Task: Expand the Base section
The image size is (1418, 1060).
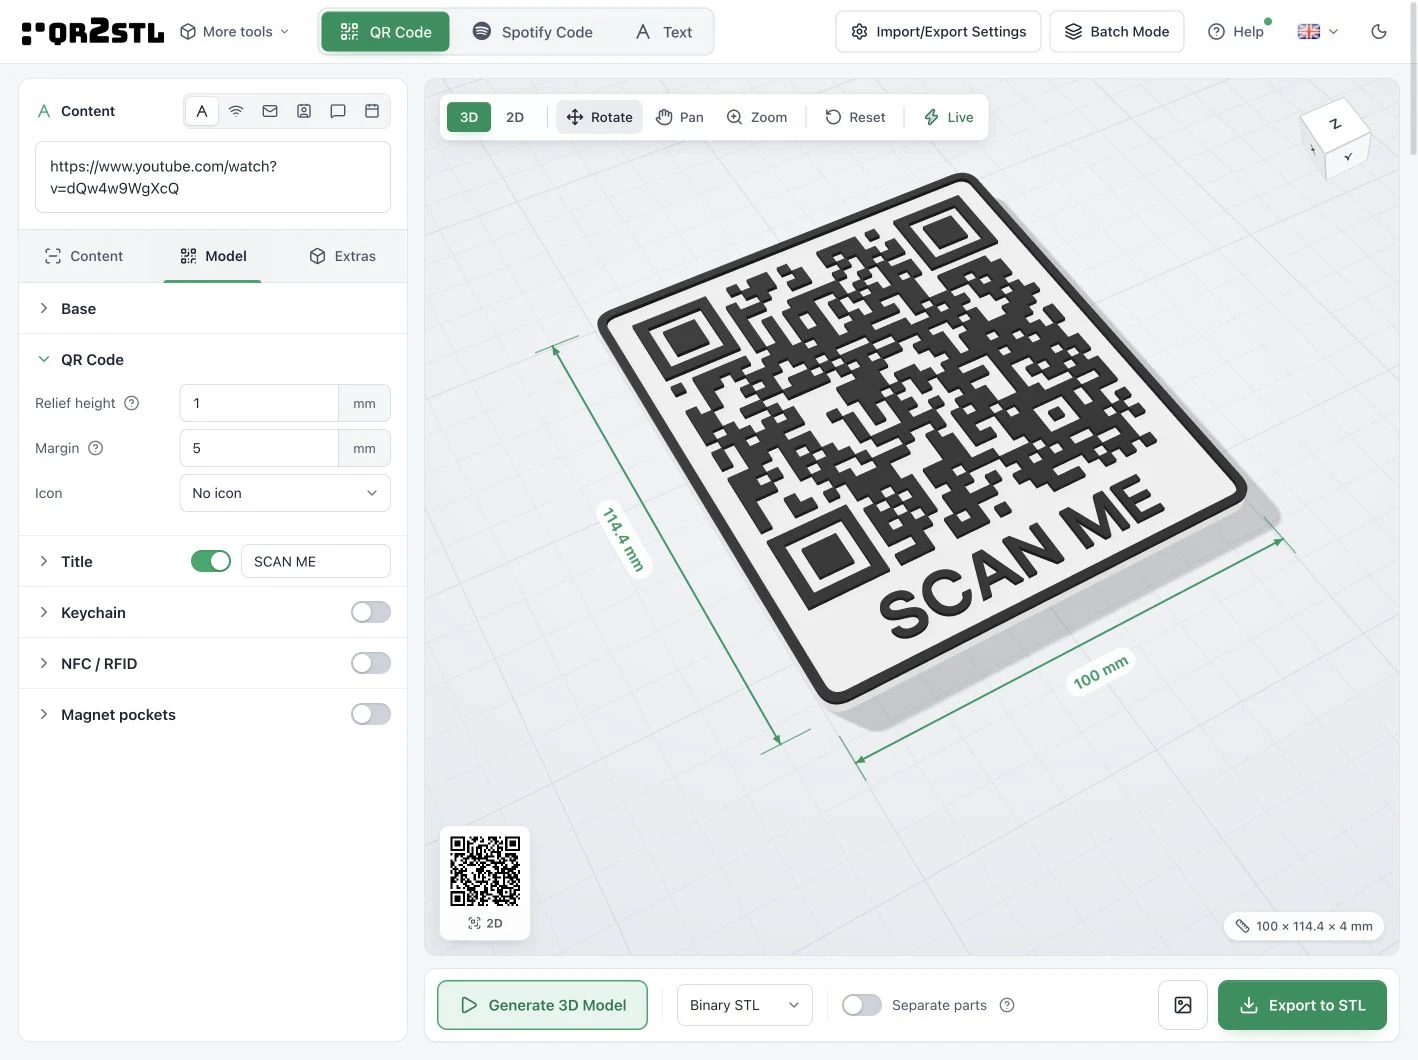Action: coord(213,308)
